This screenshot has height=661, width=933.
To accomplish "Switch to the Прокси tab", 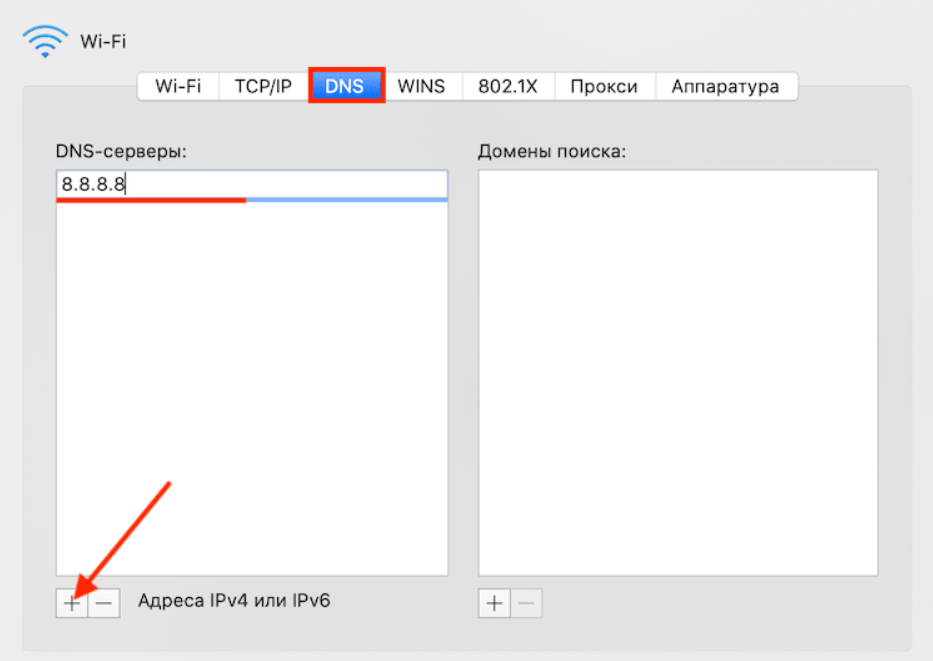I will [x=604, y=86].
